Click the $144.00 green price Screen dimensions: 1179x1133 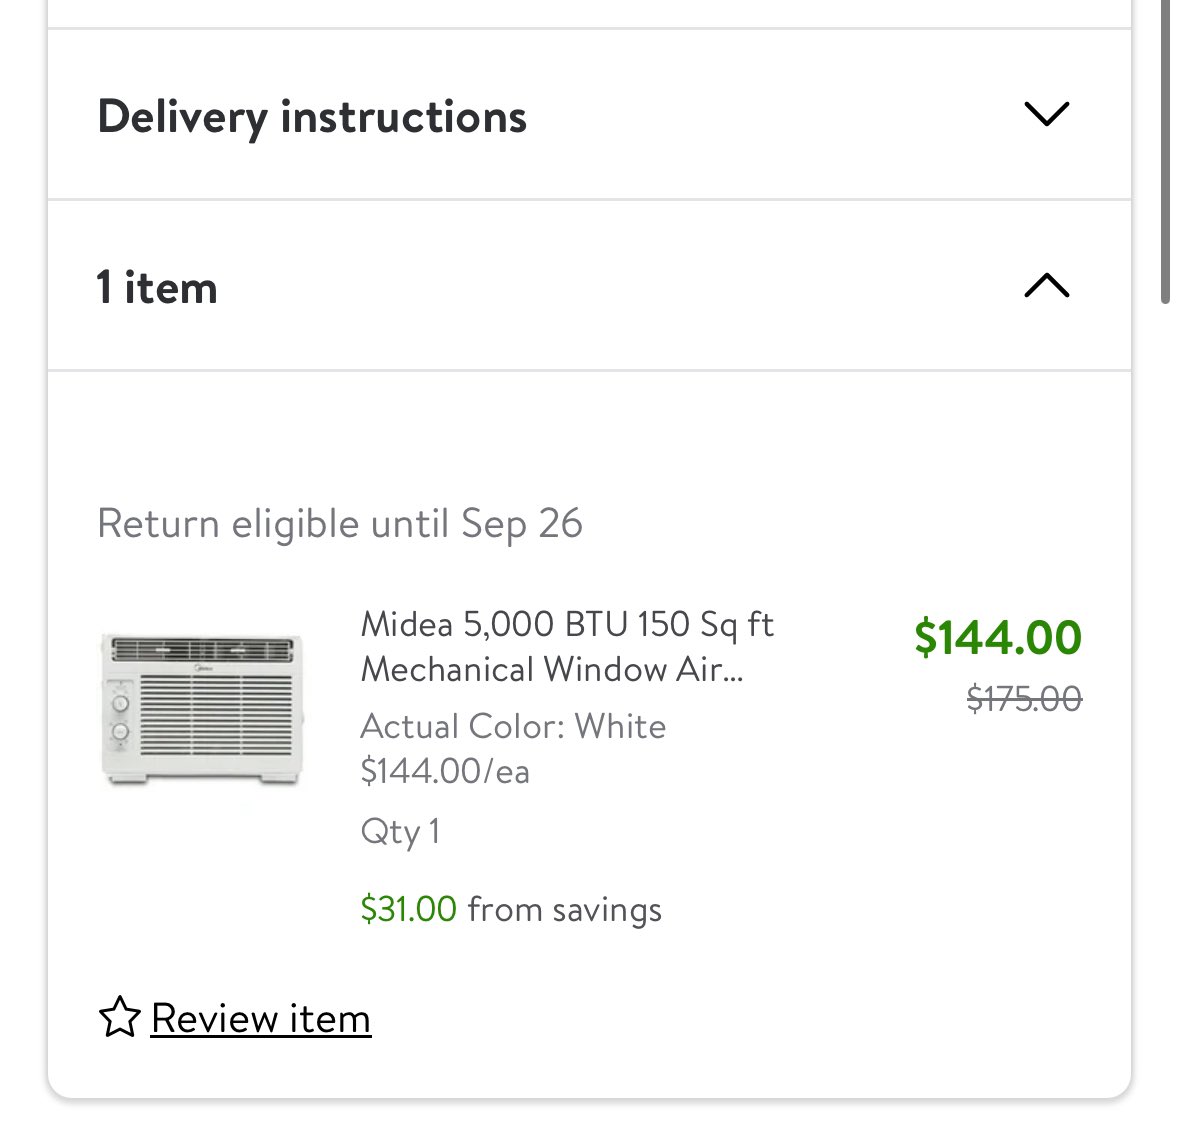click(998, 638)
